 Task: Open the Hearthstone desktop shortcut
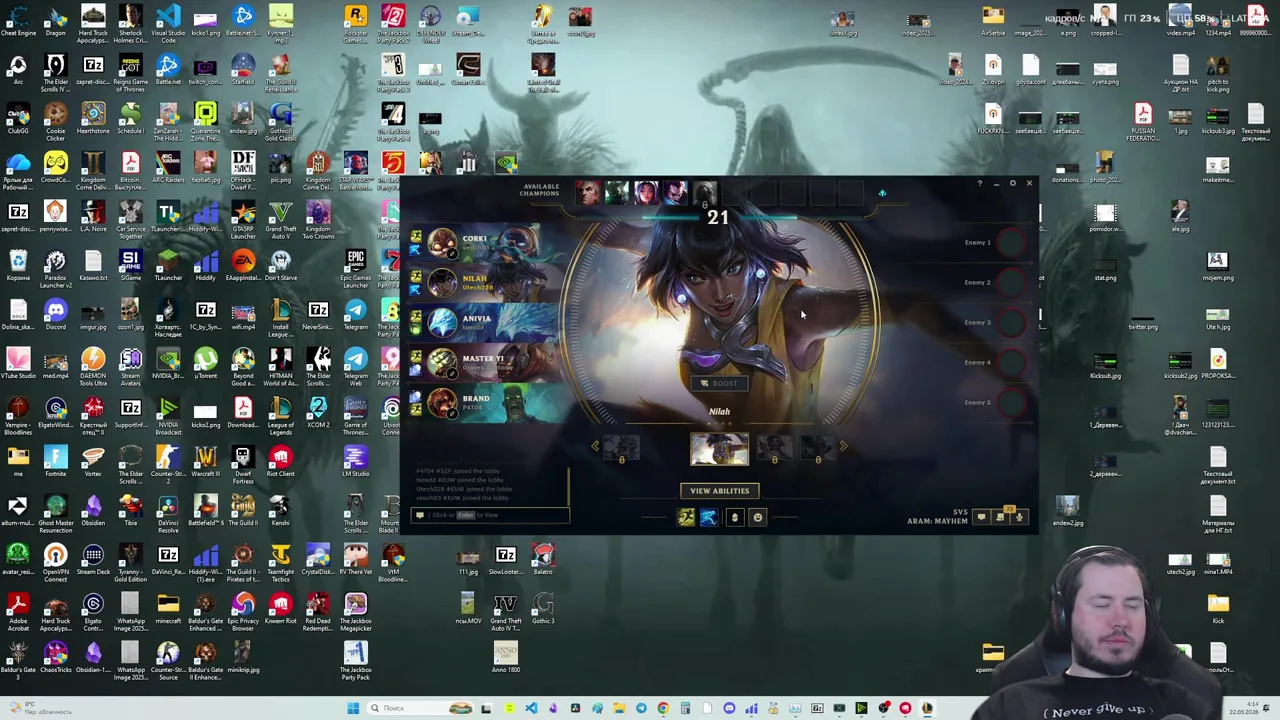[93, 119]
